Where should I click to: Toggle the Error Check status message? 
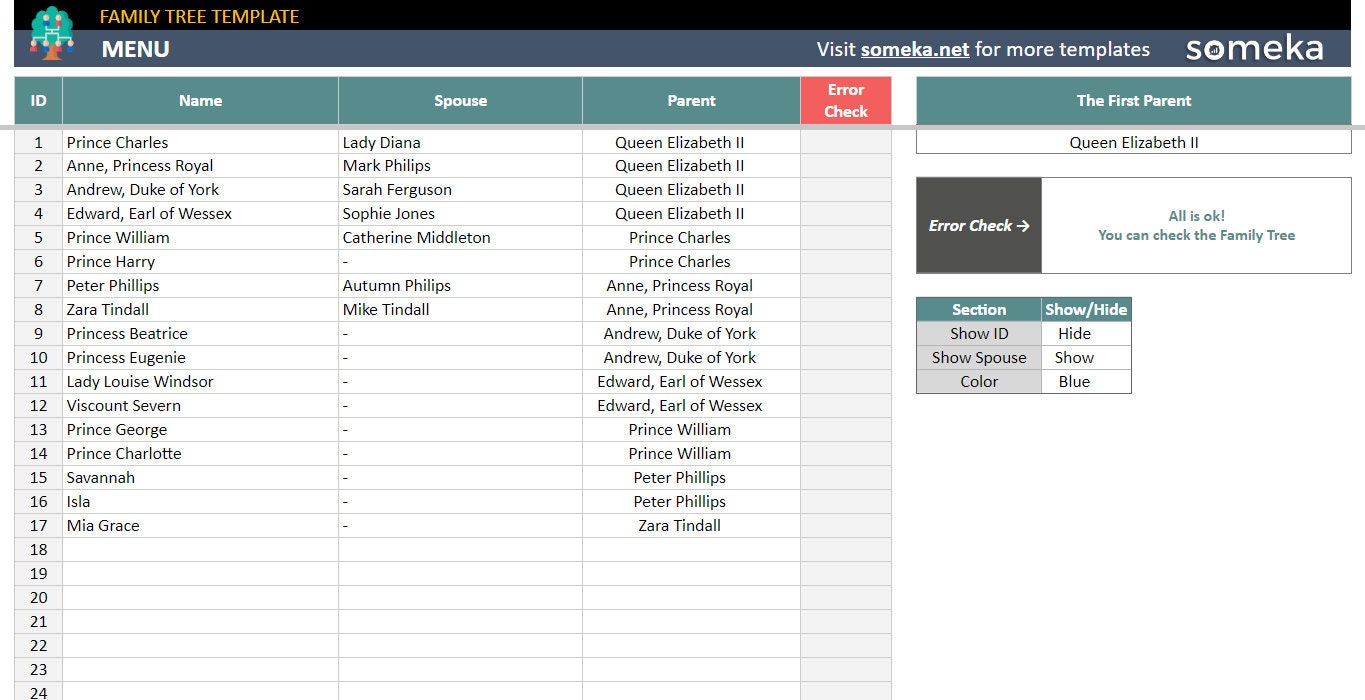click(x=1196, y=225)
